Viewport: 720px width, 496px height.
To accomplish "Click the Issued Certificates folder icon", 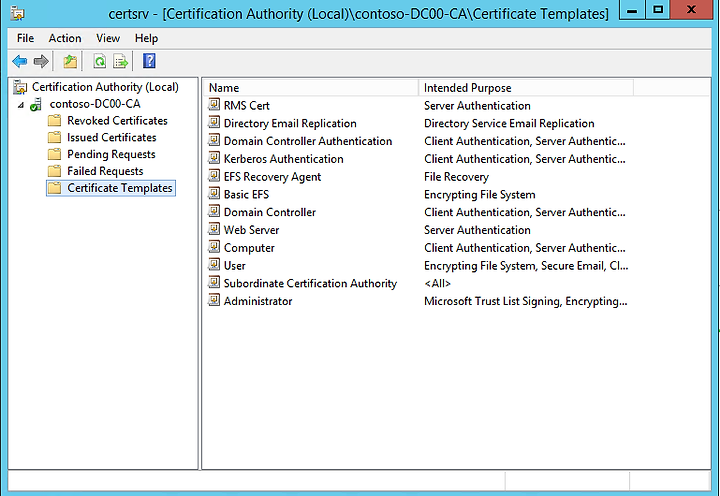I will [x=54, y=137].
